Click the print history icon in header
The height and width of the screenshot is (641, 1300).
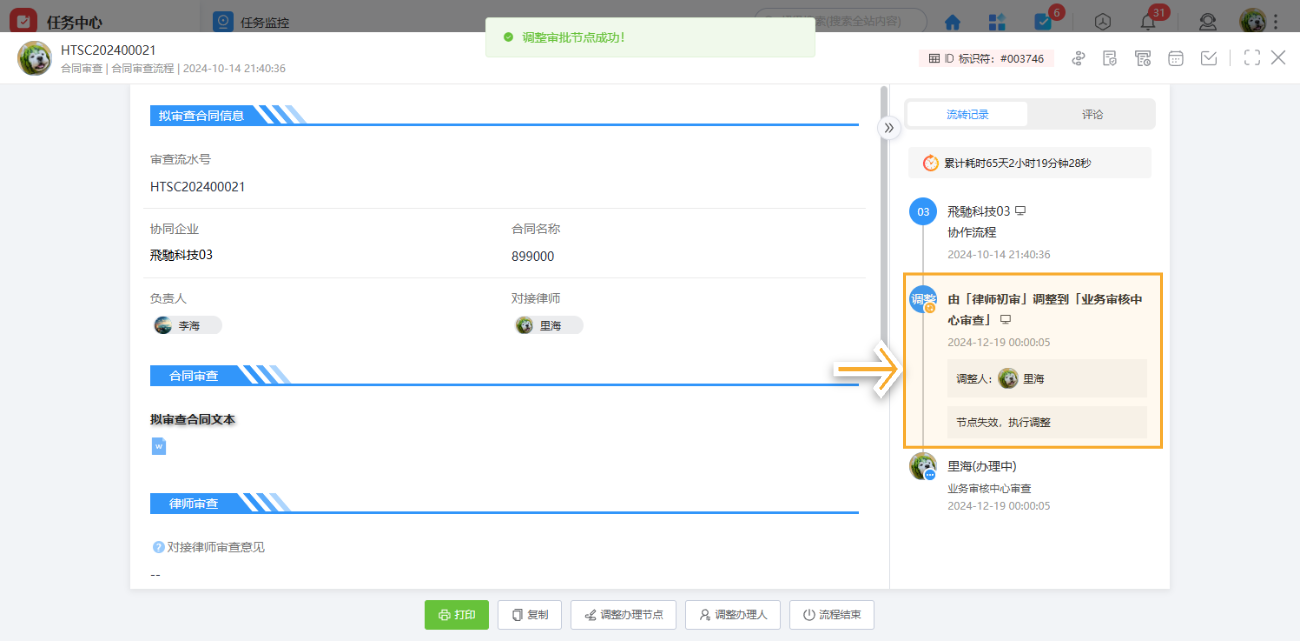point(1143,58)
